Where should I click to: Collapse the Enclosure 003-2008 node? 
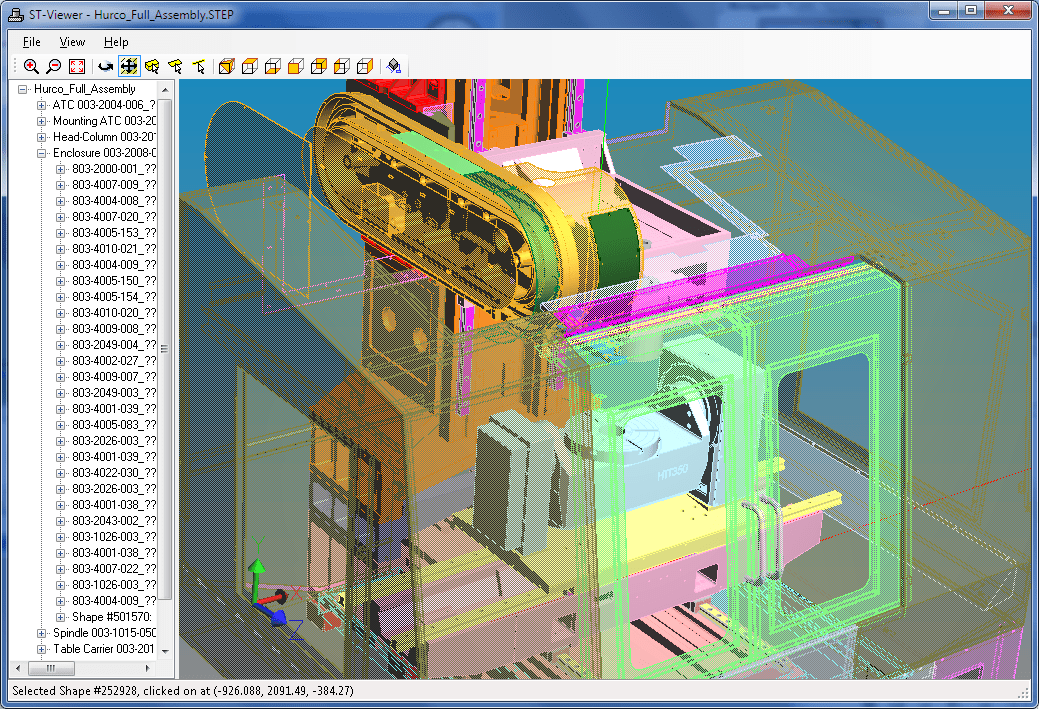coord(41,153)
